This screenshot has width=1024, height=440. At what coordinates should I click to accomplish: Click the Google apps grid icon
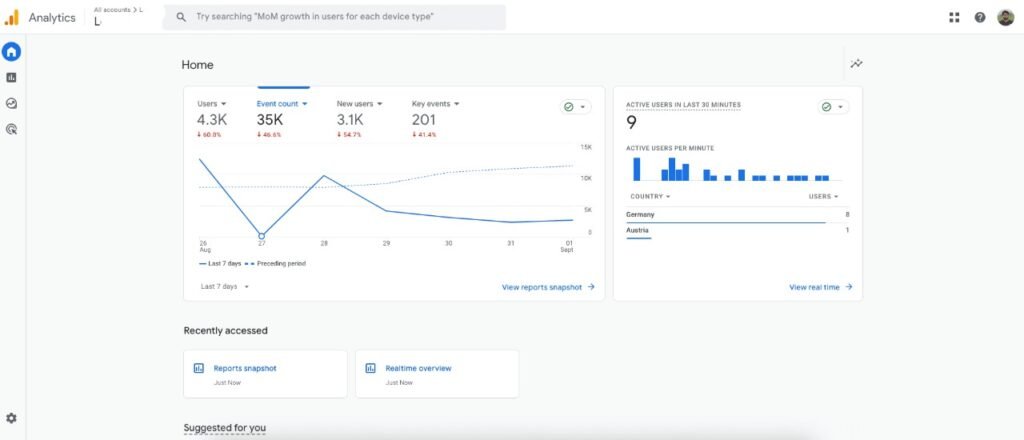954,17
